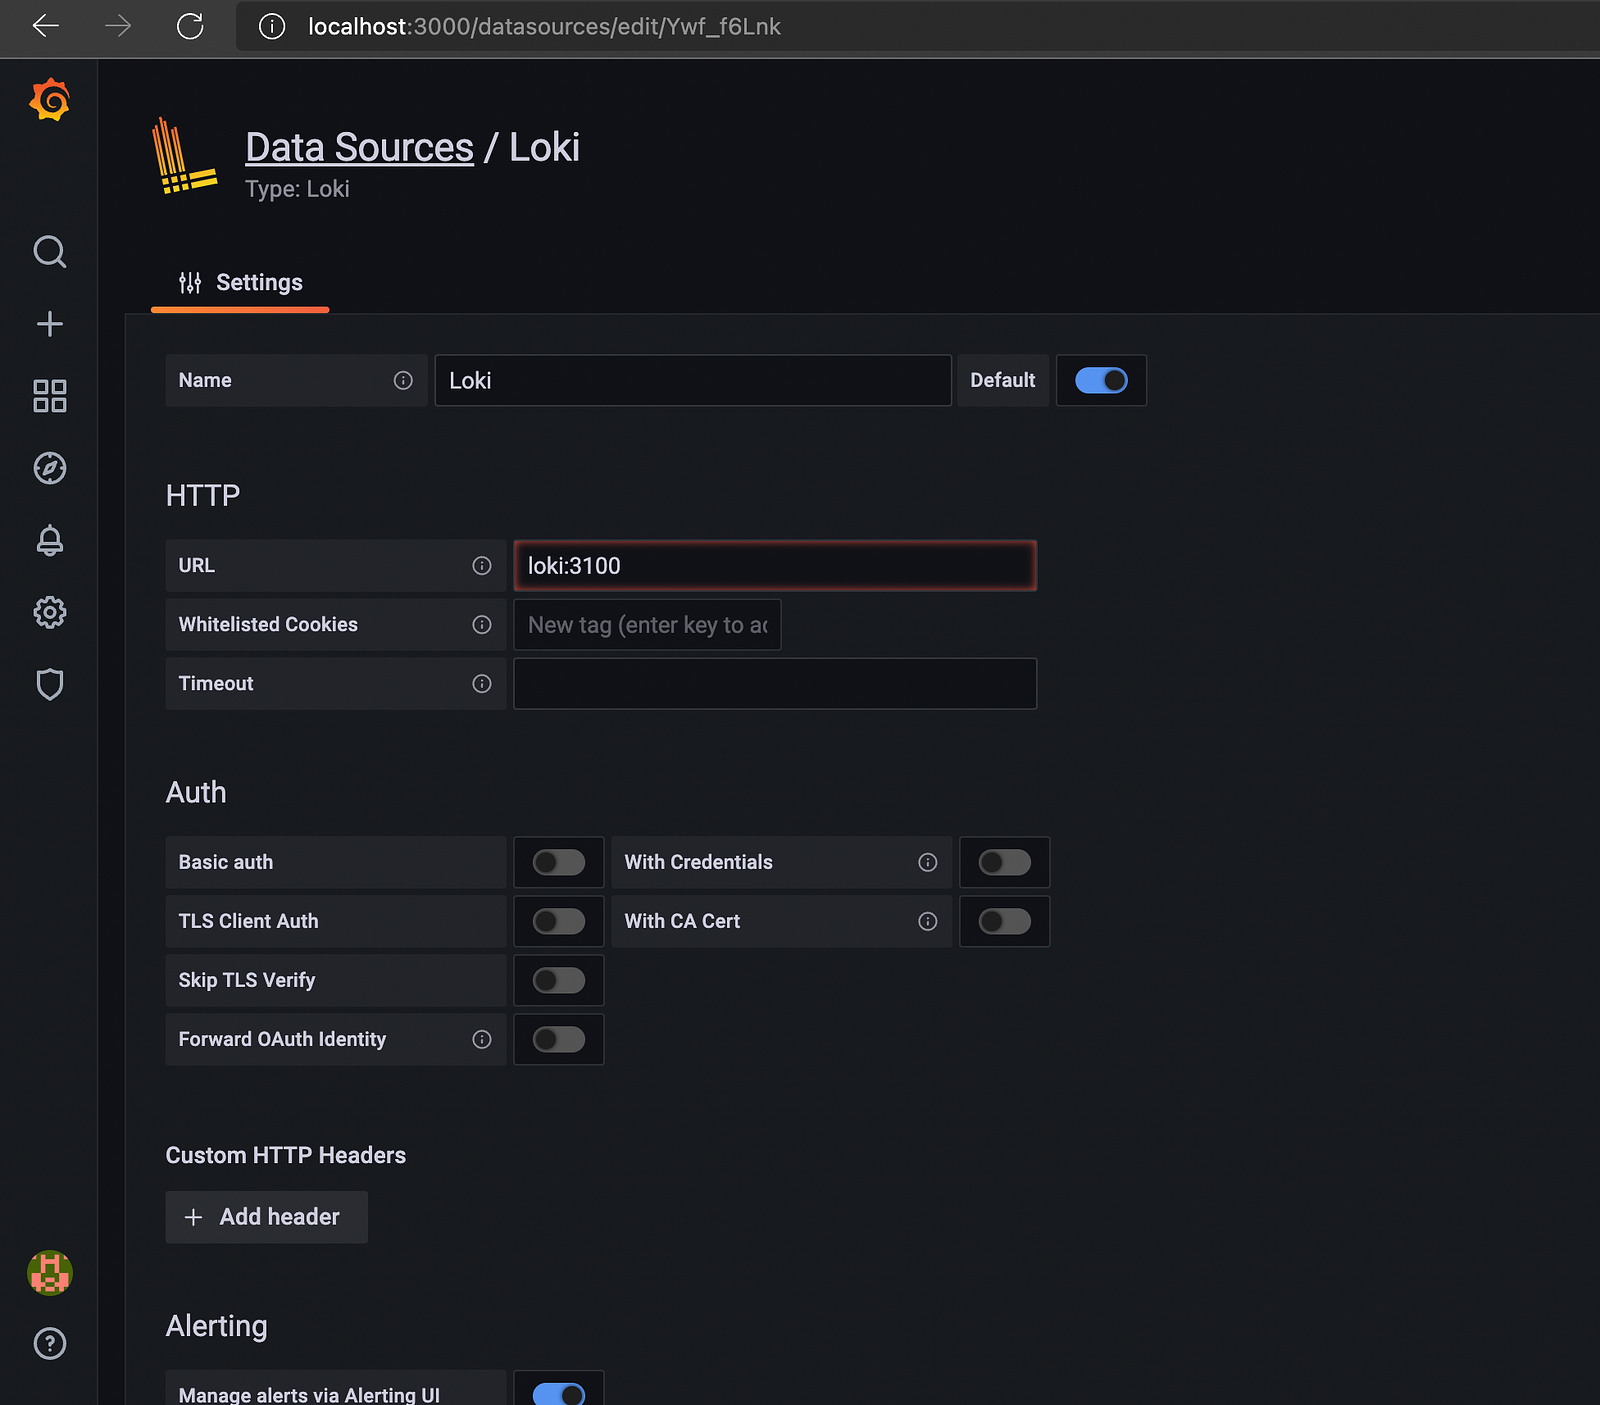Toggle Manage alerts via Alerting UI
Image resolution: width=1600 pixels, height=1405 pixels.
pos(559,1394)
